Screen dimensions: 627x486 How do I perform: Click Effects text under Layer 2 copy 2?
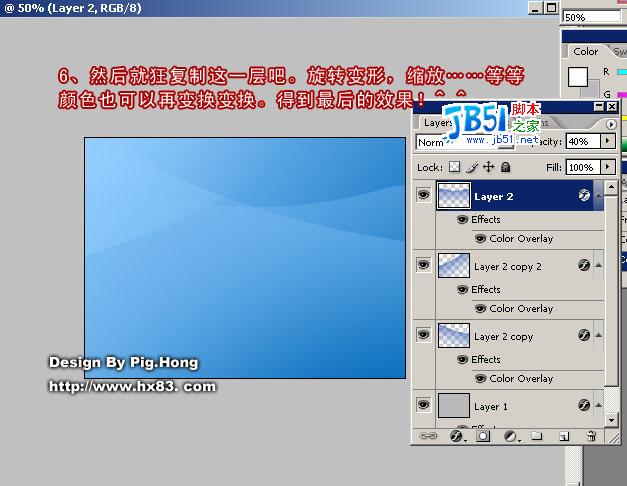coord(486,289)
